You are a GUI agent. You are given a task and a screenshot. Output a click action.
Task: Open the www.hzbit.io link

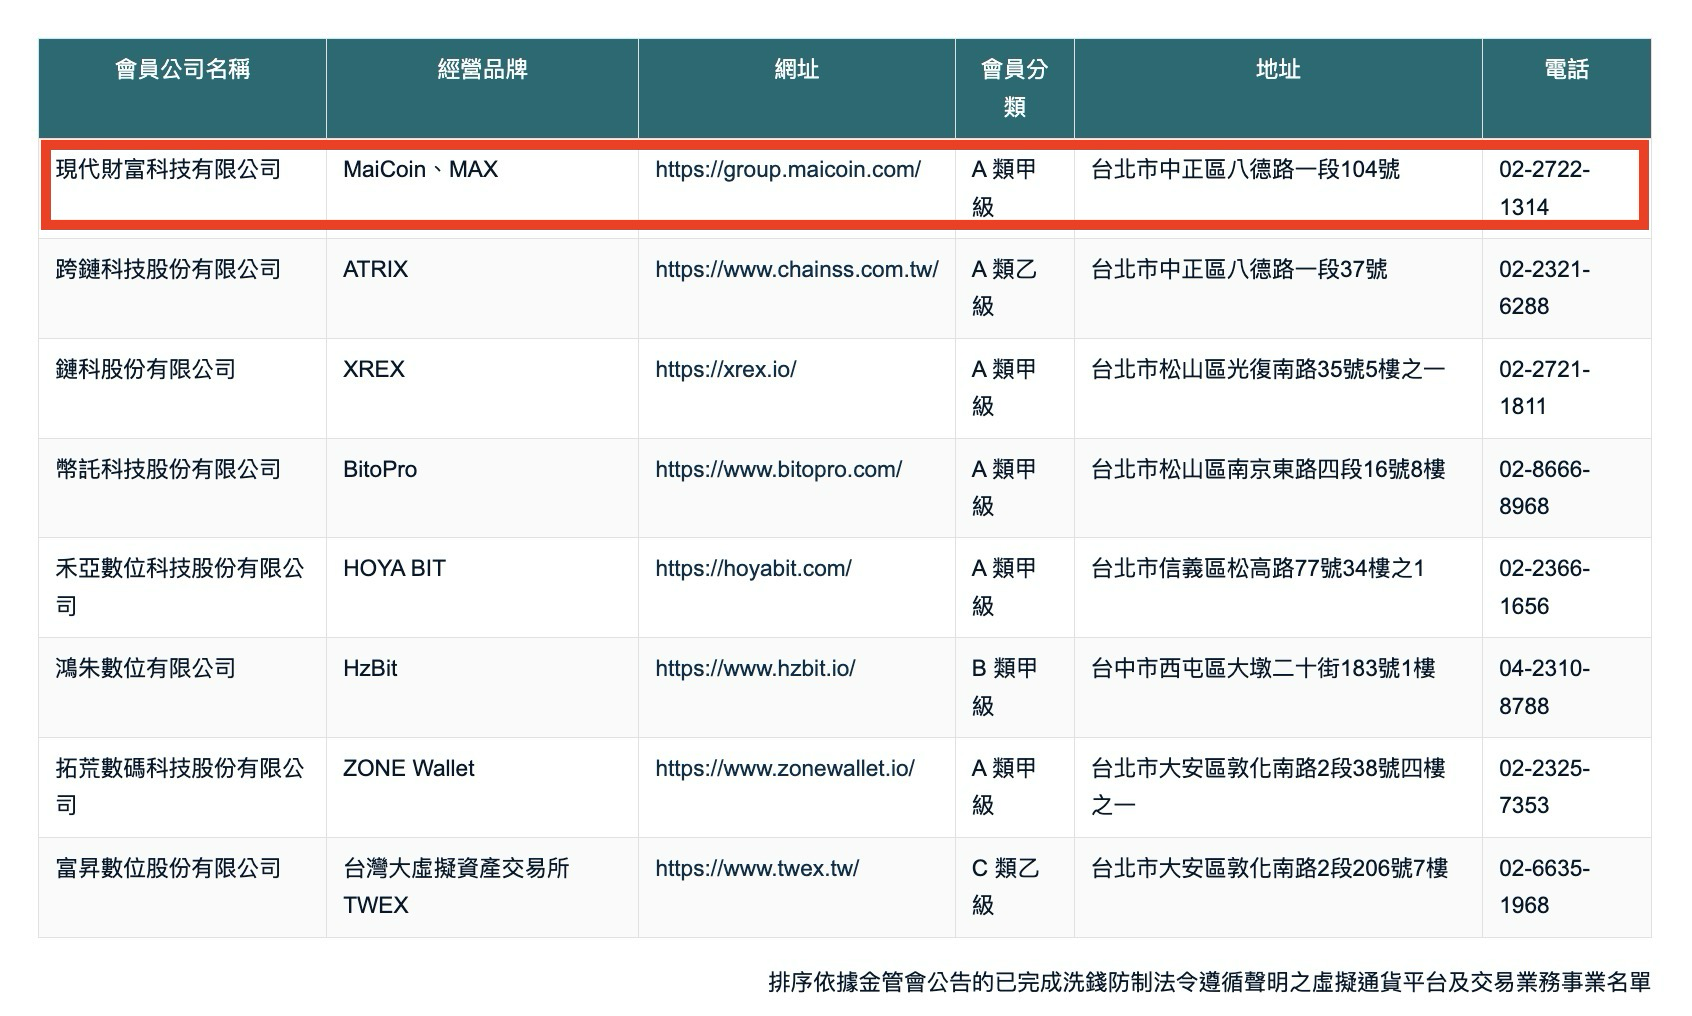pyautogui.click(x=755, y=668)
